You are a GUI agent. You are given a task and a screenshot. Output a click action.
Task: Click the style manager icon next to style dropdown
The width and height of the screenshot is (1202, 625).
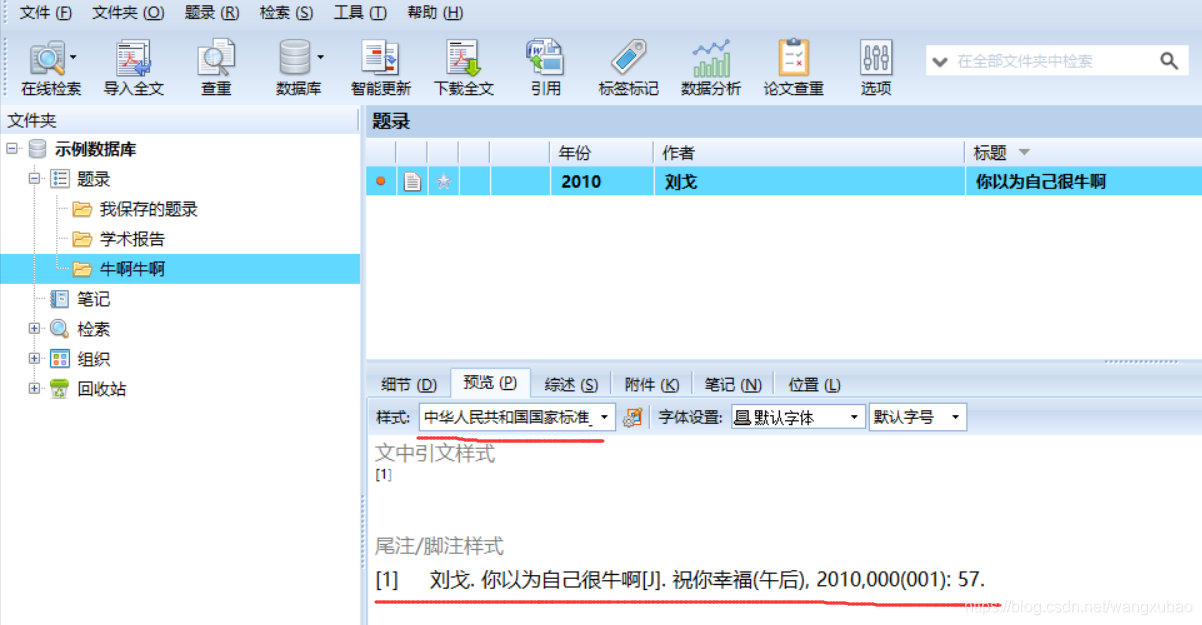tap(631, 417)
